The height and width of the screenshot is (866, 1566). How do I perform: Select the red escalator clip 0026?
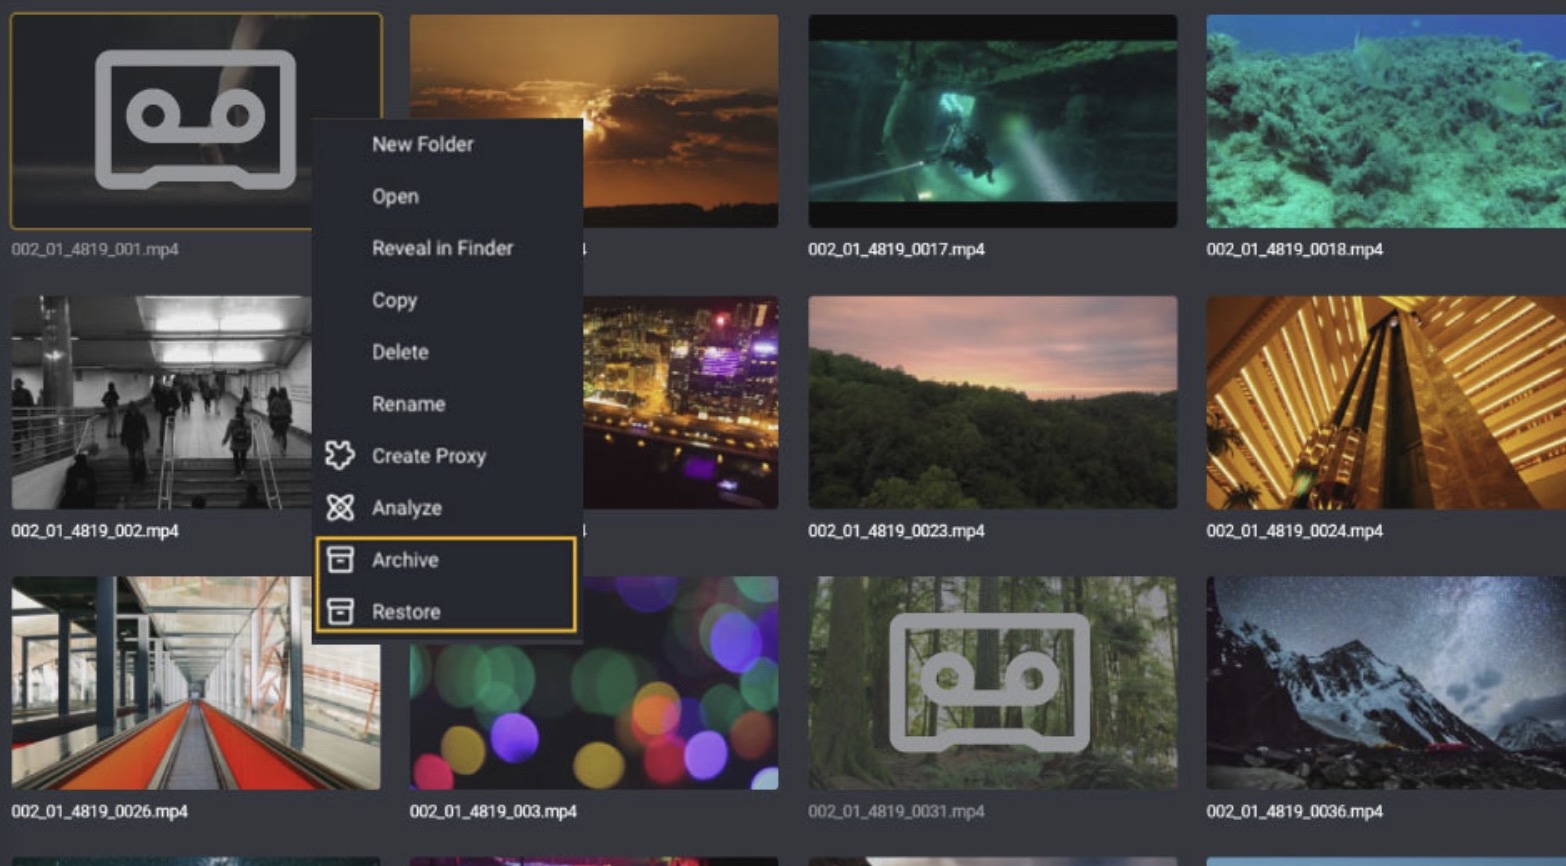click(195, 684)
